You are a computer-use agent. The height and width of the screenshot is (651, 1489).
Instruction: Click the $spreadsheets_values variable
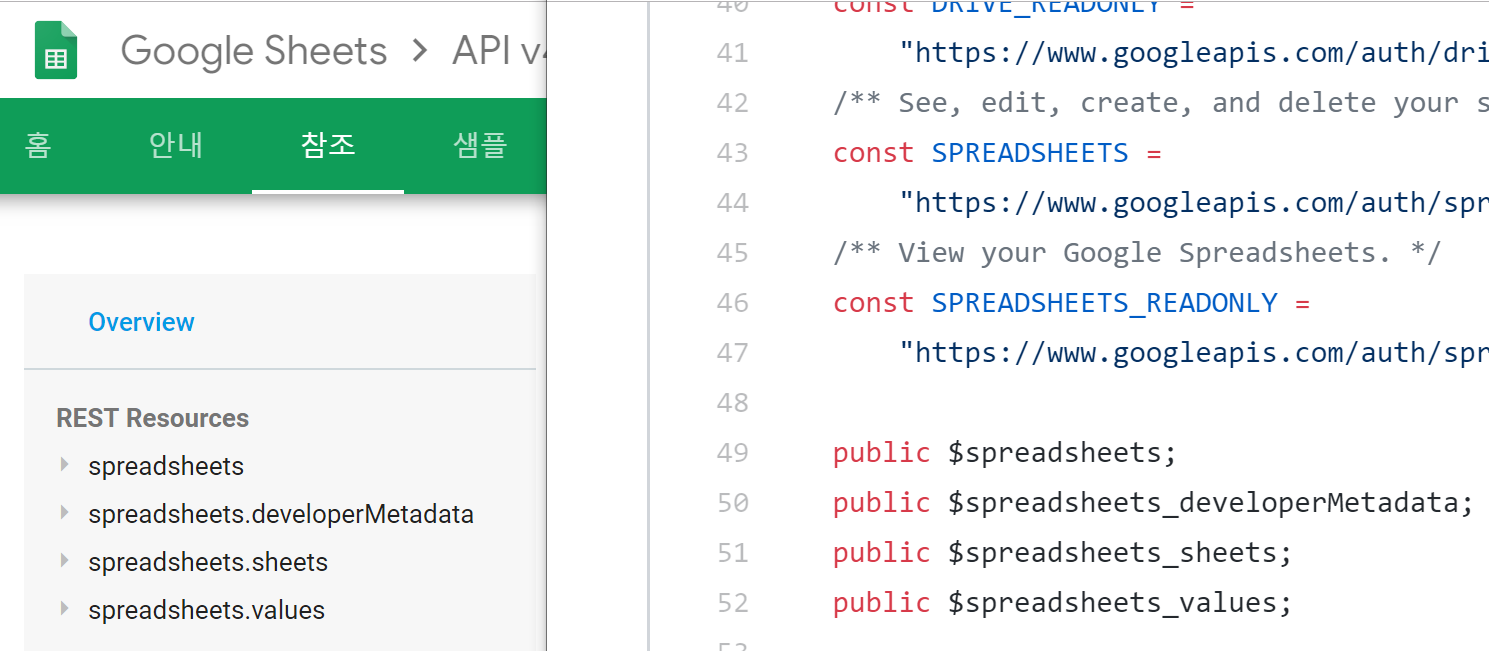pyautogui.click(x=1120, y=603)
